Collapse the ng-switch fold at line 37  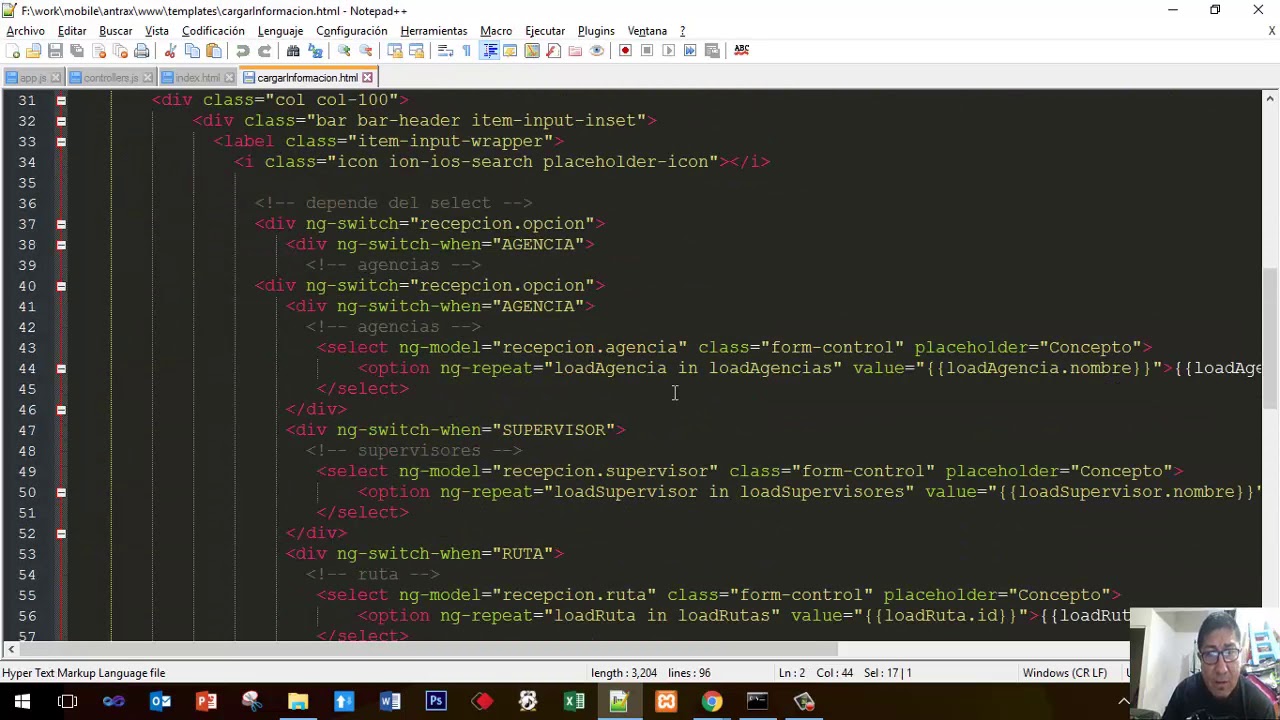pyautogui.click(x=61, y=224)
